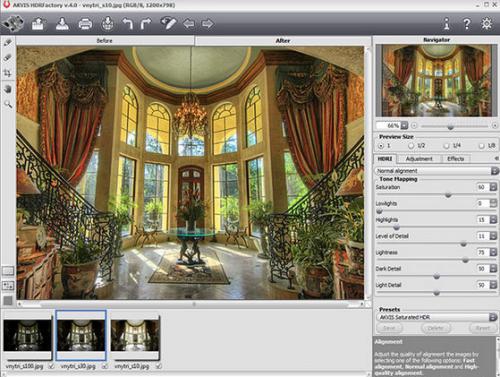Click Lowlights value stepper
500x377 pixels.
point(493,203)
